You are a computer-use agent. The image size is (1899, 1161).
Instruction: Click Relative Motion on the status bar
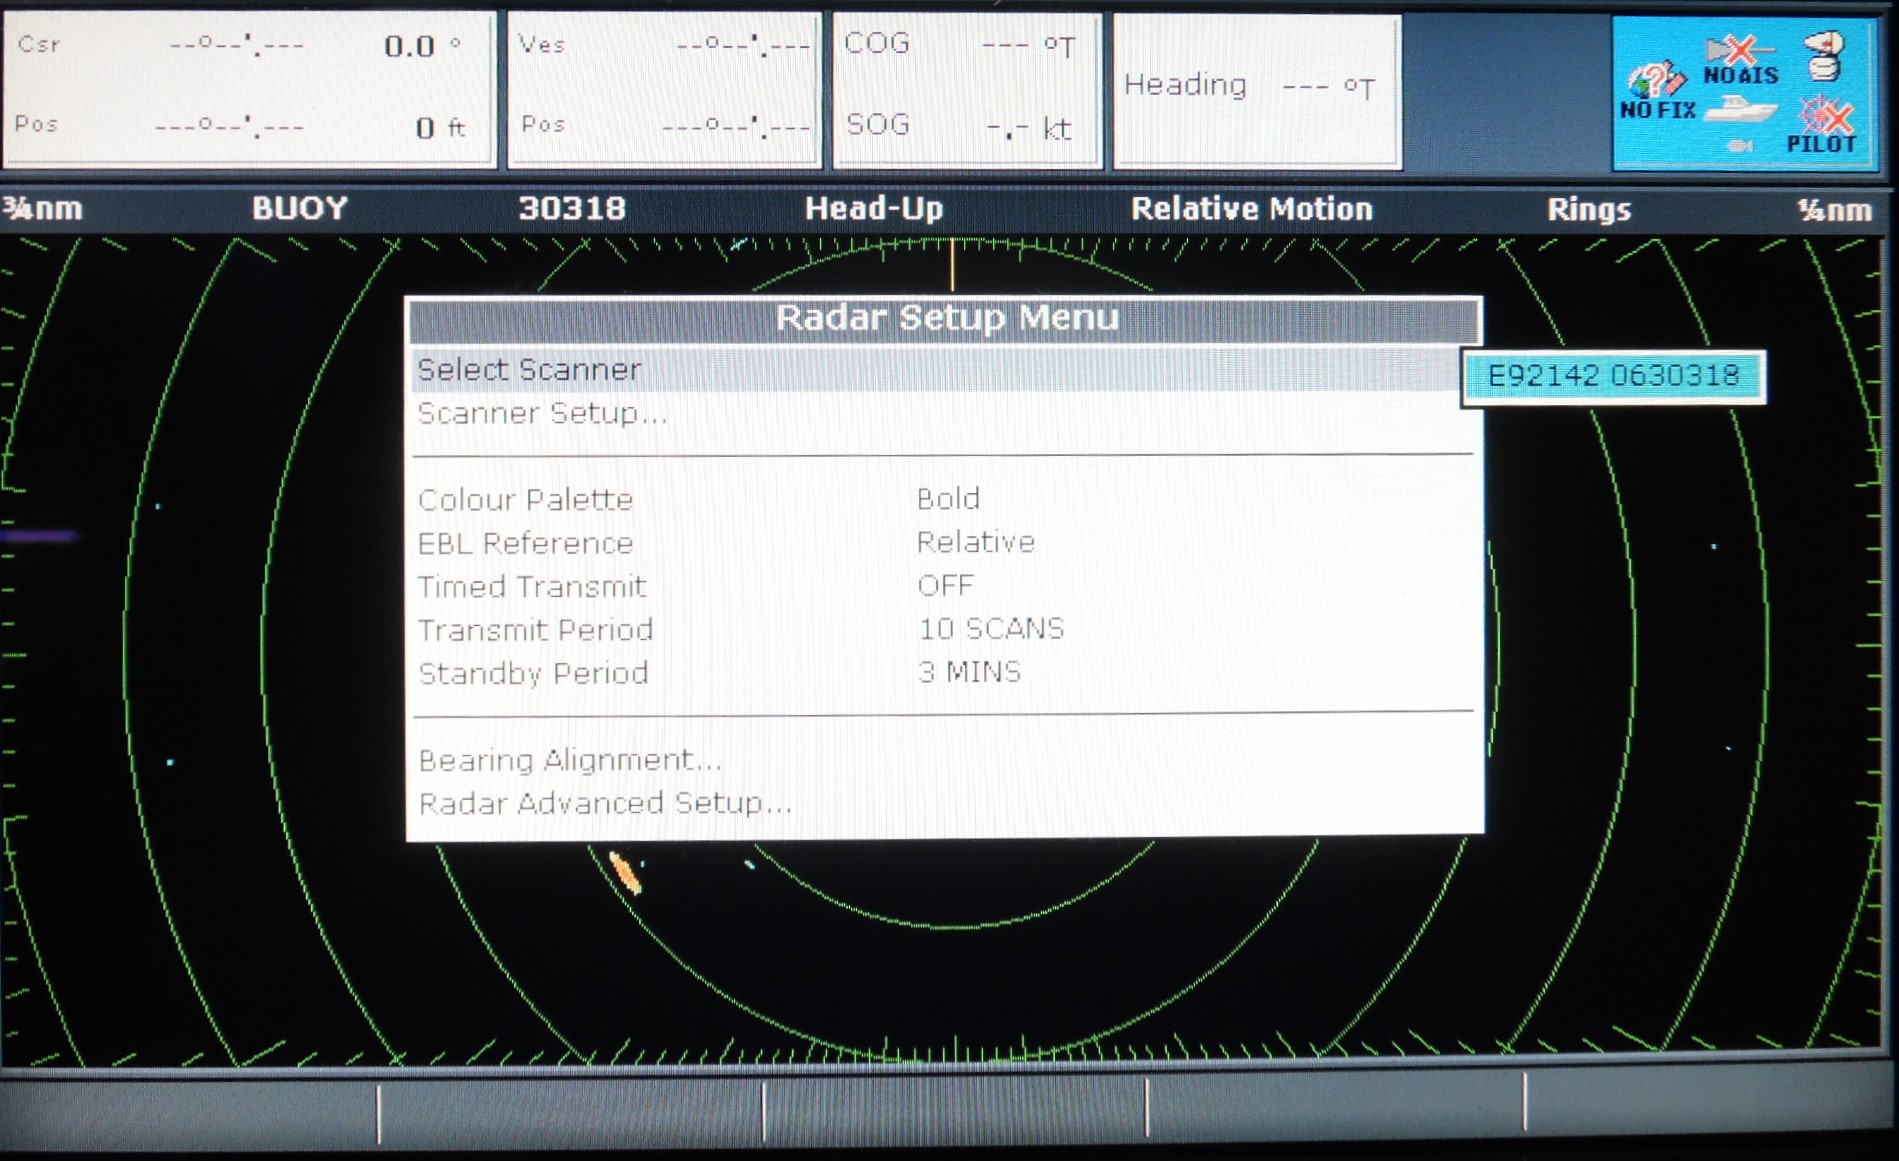[1251, 210]
